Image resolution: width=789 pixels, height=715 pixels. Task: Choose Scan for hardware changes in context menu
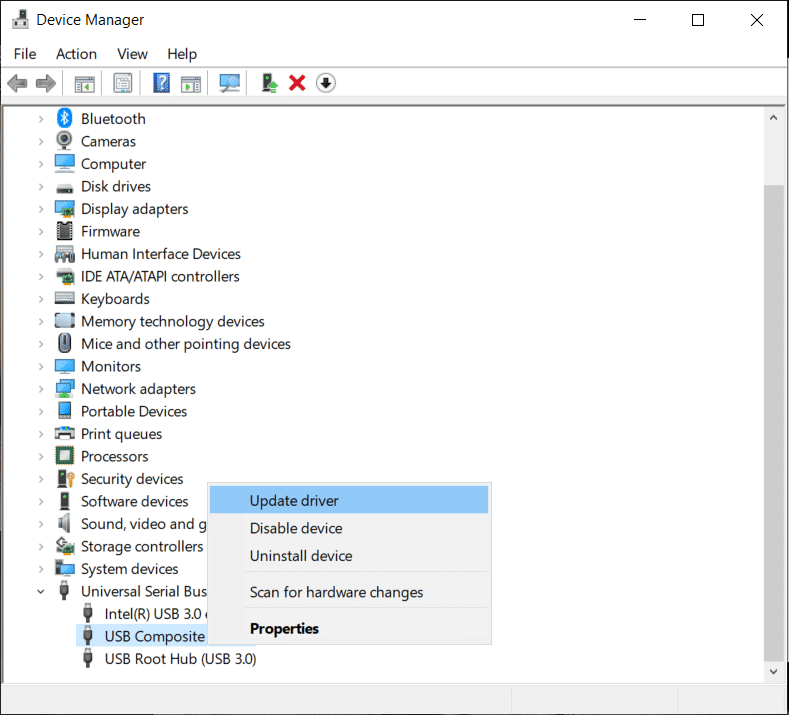349,592
